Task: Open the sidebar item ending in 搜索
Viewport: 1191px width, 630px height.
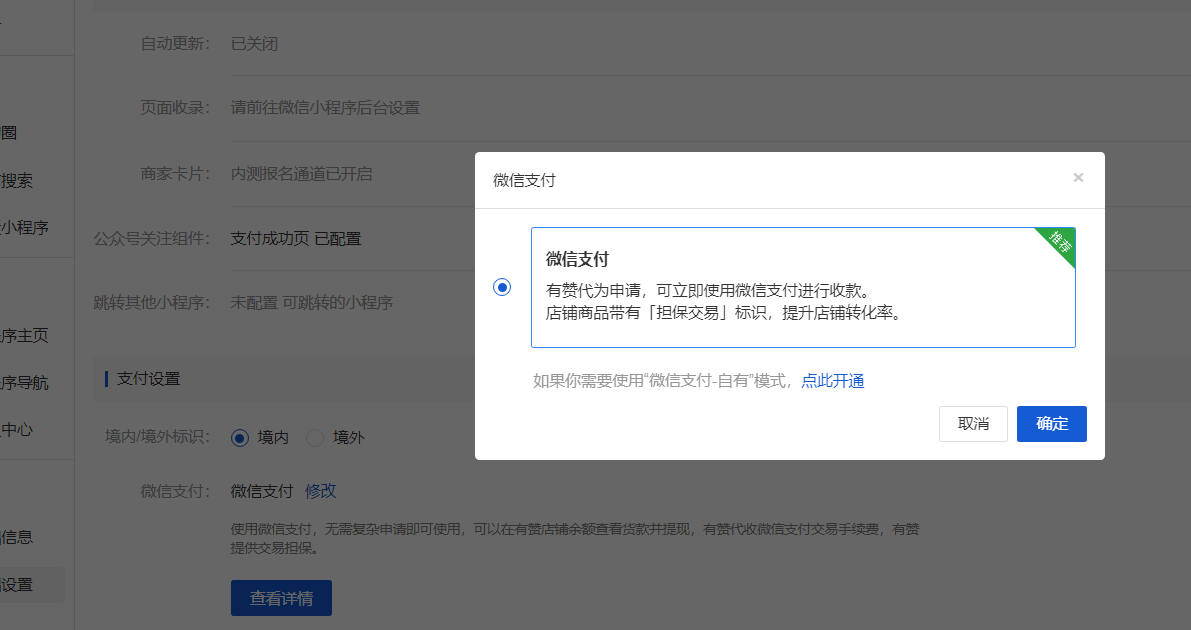Action: point(17,181)
